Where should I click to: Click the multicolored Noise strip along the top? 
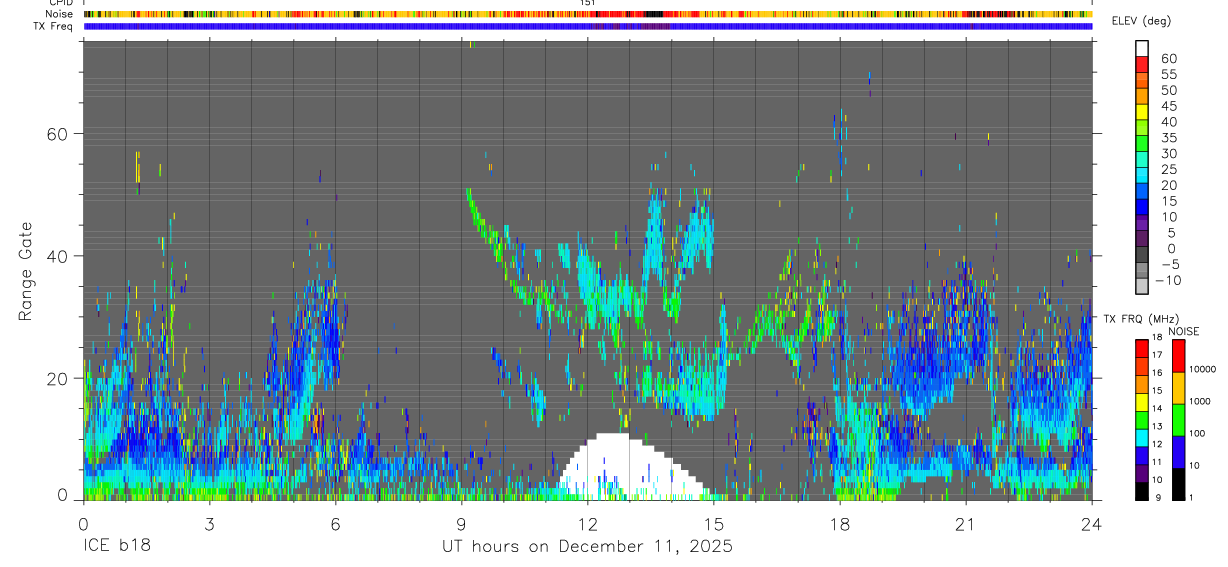coord(587,14)
